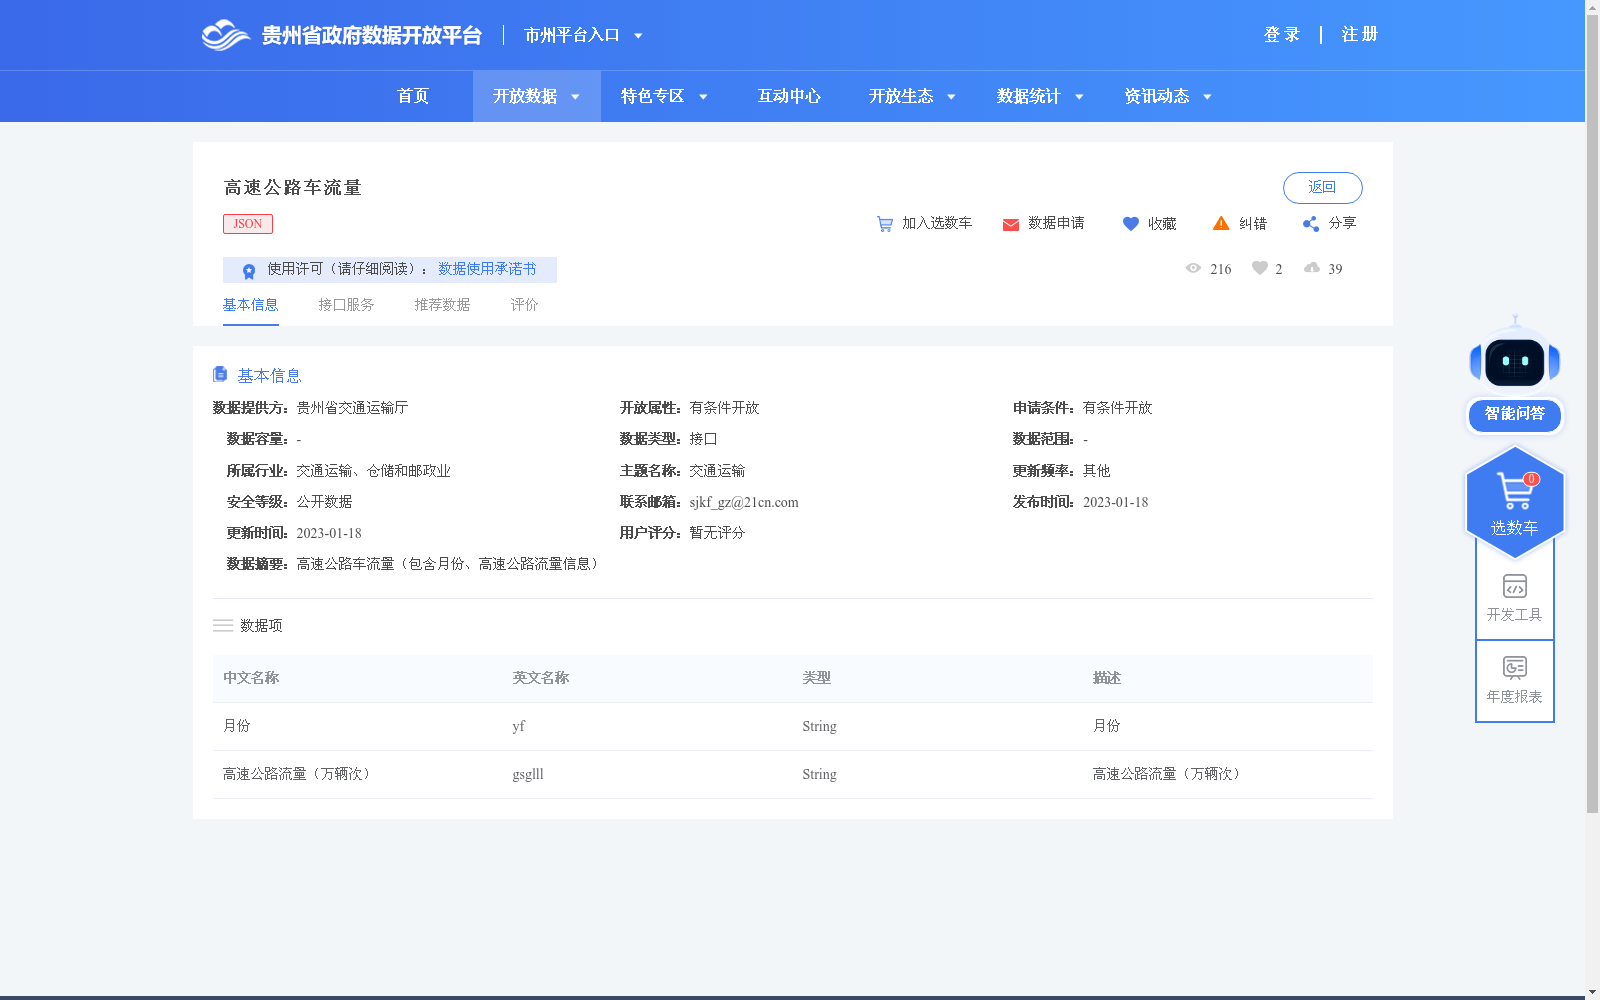Switch to the 接口服务 tab
Viewport: 1600px width, 1000px height.
click(x=346, y=304)
